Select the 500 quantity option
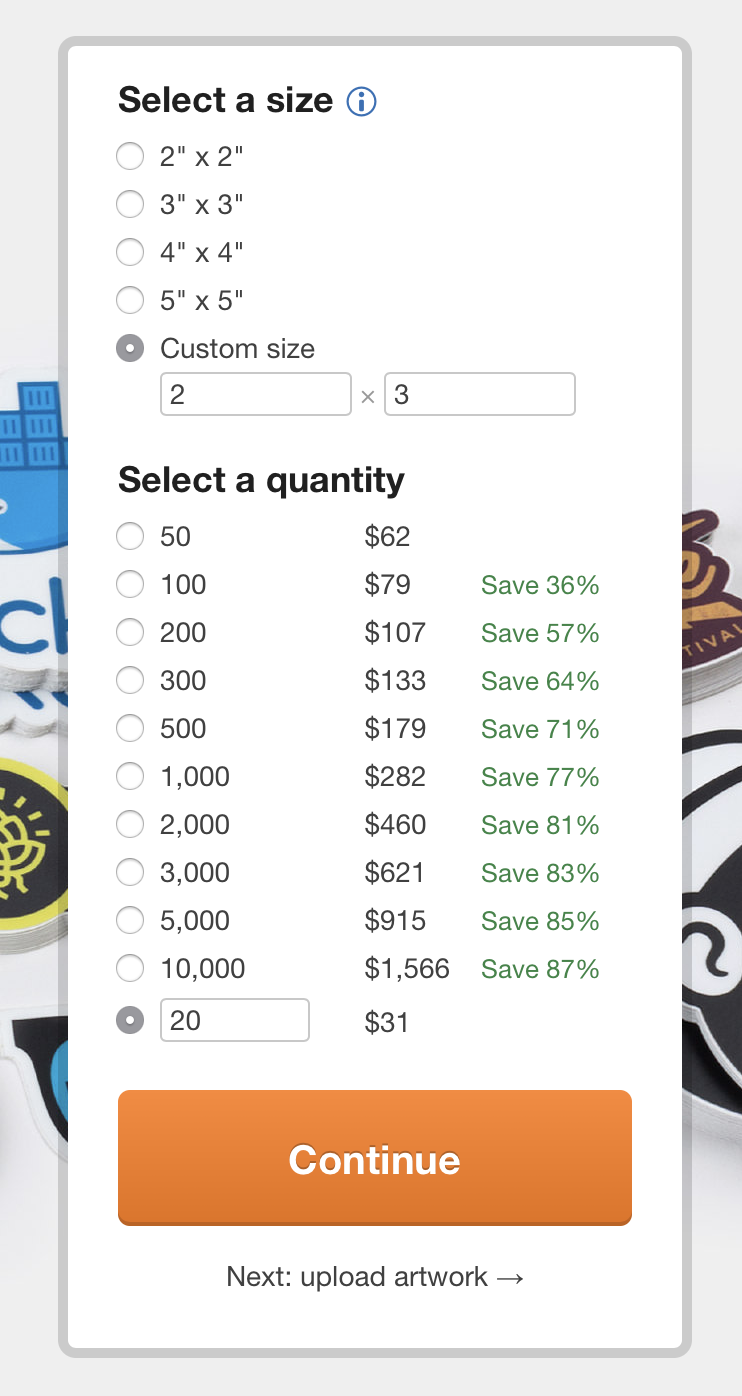Viewport: 742px width, 1396px height. [129, 728]
